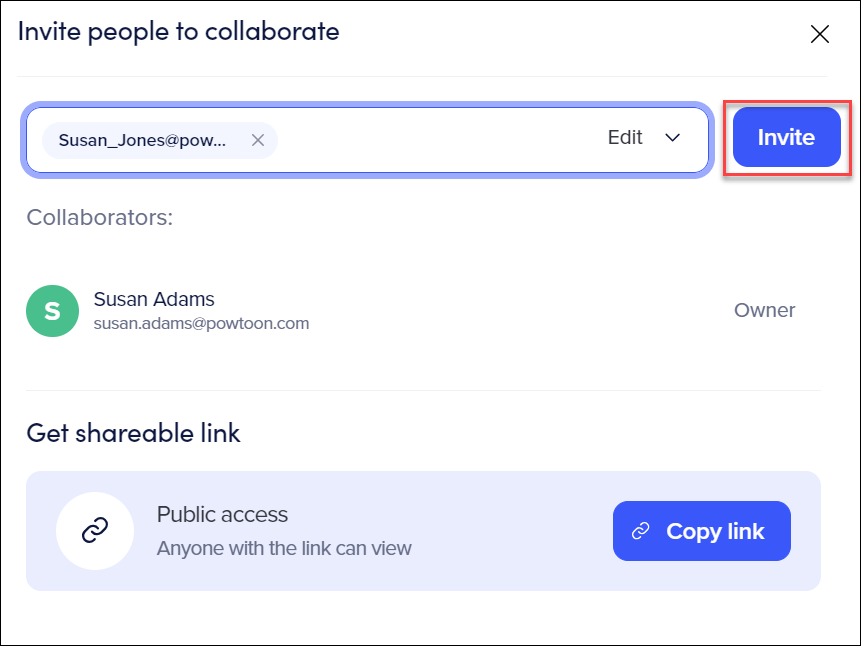Open the Edit permission dropdown

tap(644, 137)
